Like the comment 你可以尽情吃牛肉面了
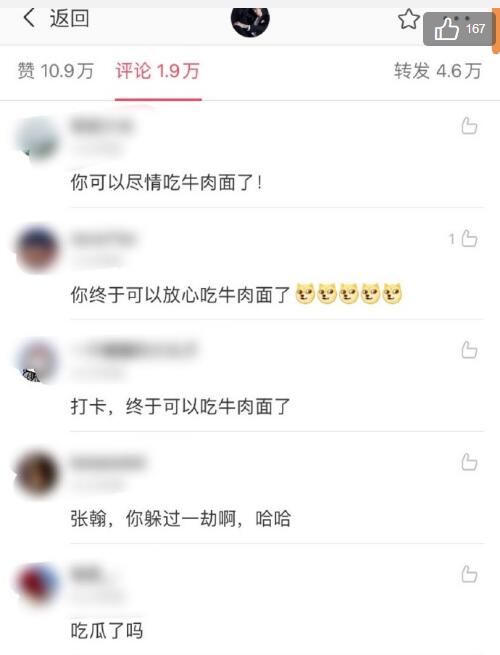The width and height of the screenshot is (500, 655). (x=469, y=126)
